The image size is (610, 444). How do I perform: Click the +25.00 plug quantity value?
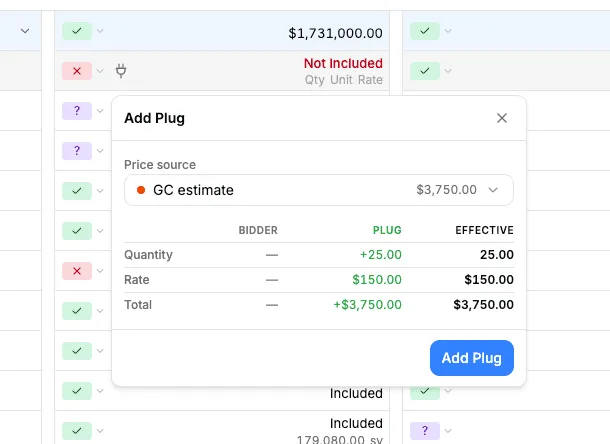pyautogui.click(x=380, y=255)
